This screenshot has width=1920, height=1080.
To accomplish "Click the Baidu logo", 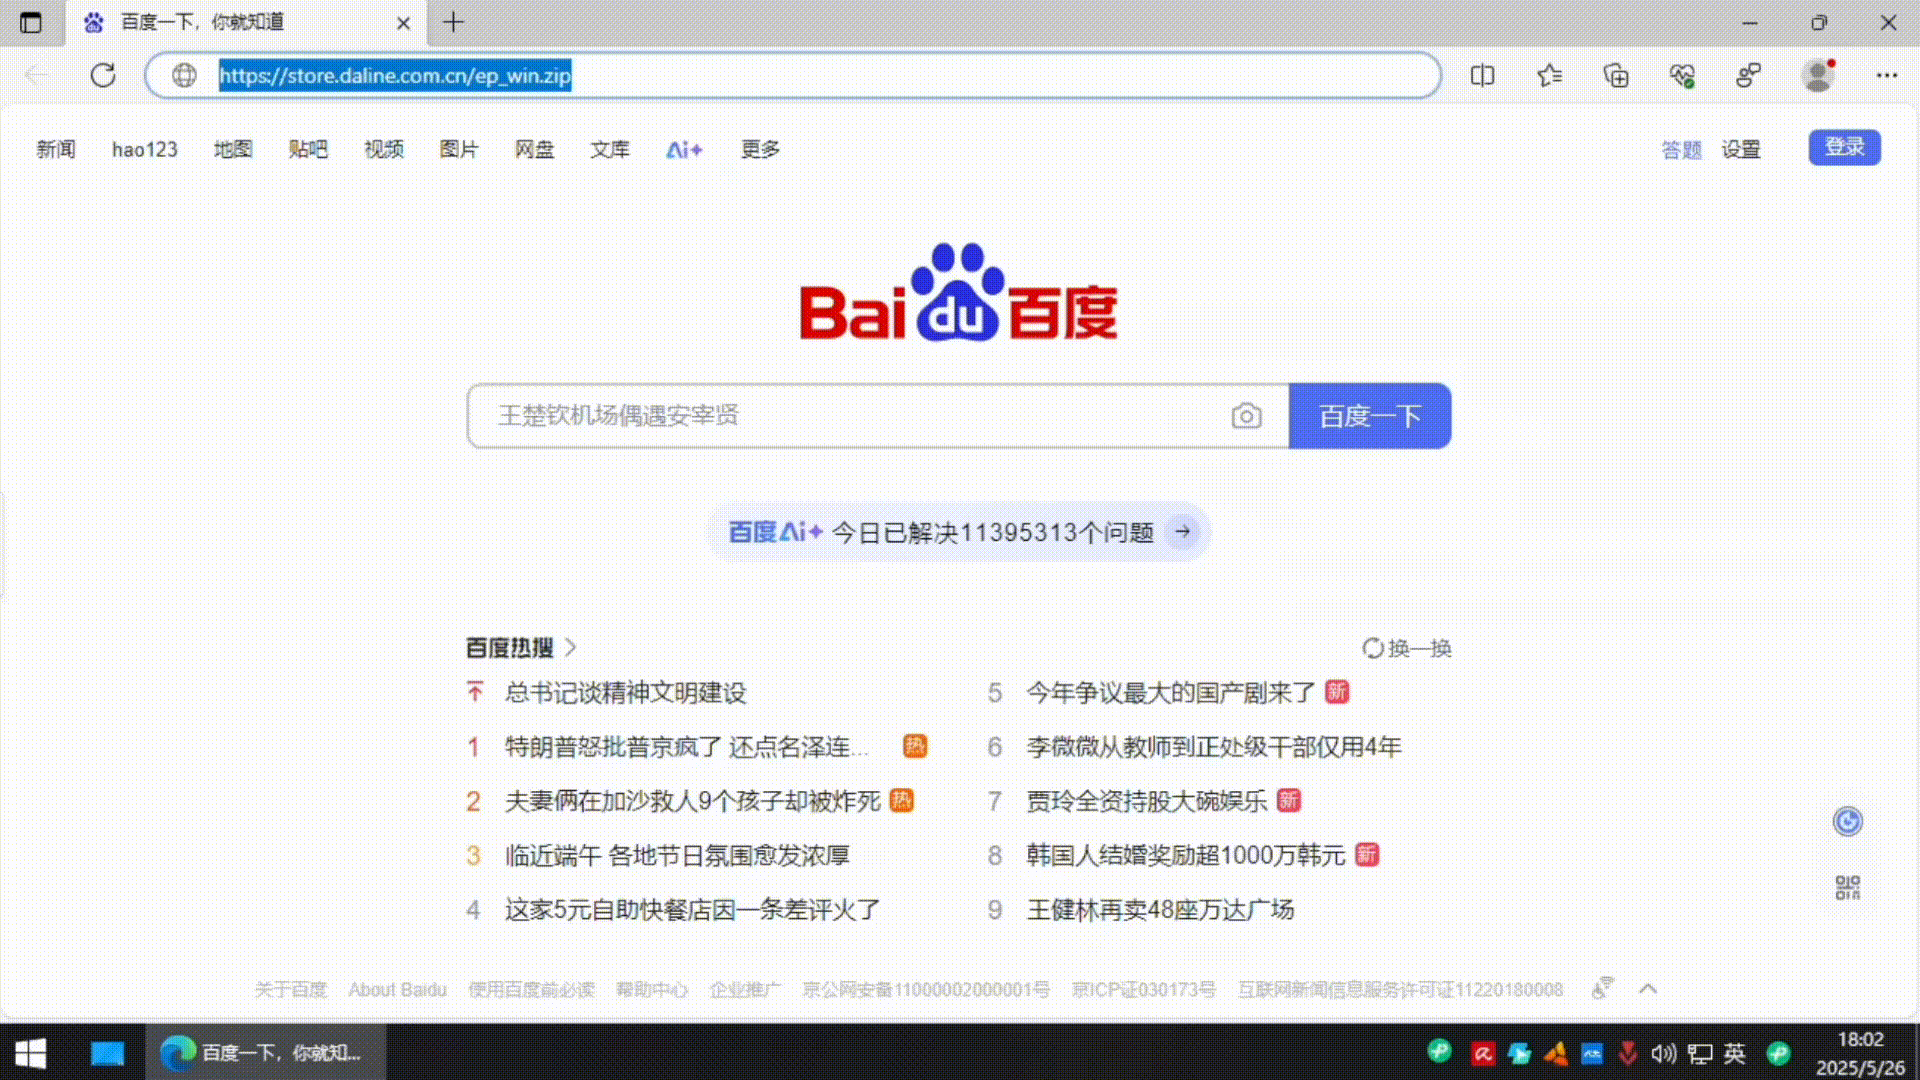I will 958,292.
